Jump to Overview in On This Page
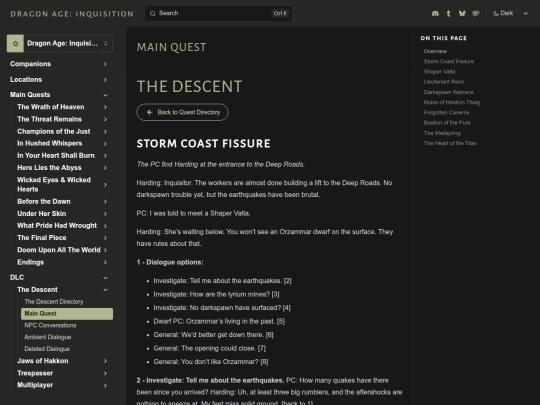This screenshot has width=540, height=405. point(435,51)
